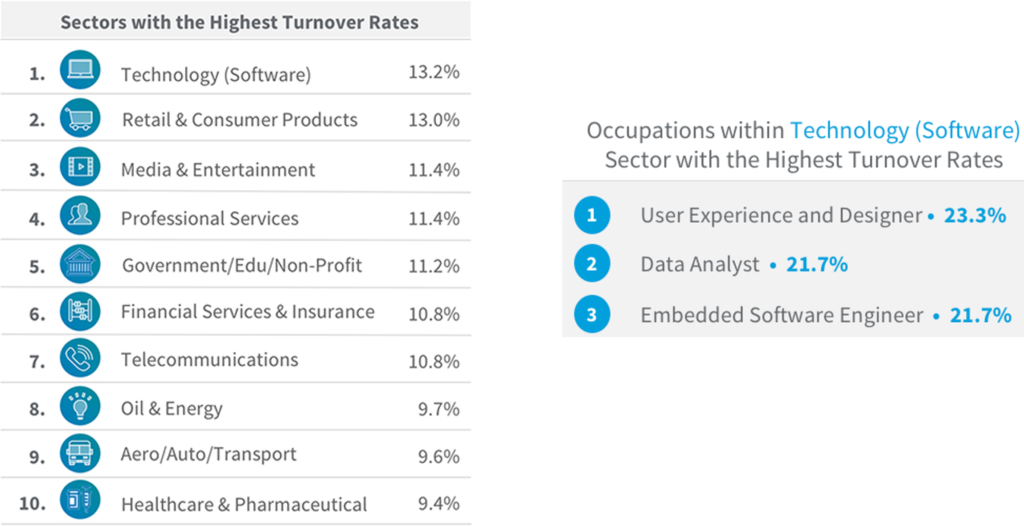This screenshot has width=1024, height=526.
Task: Click the Data Analyst occupation label
Action: (700, 265)
